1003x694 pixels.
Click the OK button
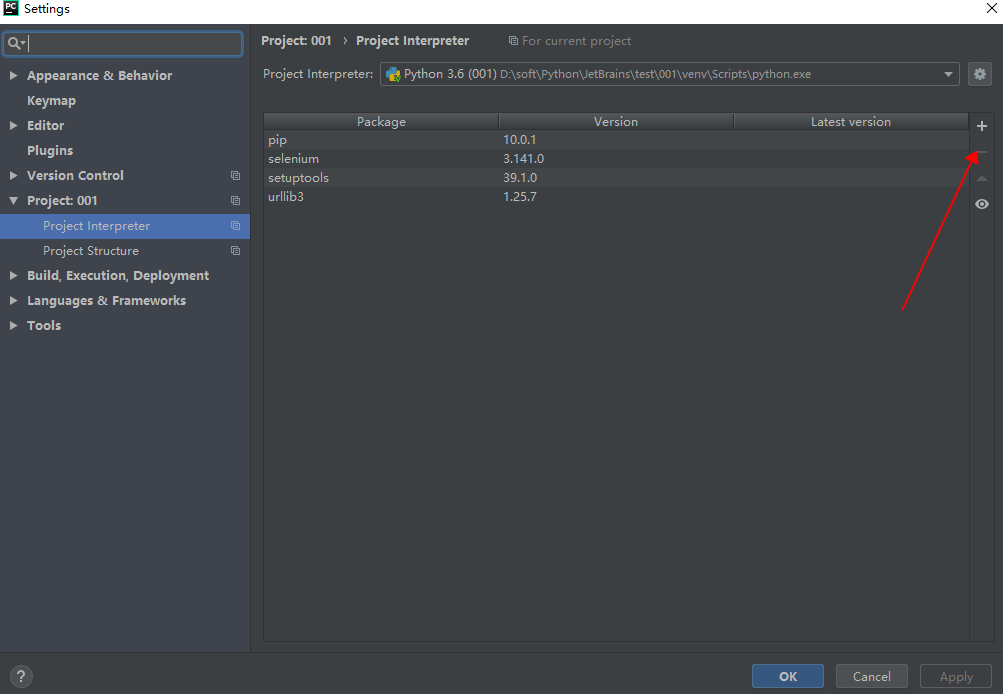788,676
